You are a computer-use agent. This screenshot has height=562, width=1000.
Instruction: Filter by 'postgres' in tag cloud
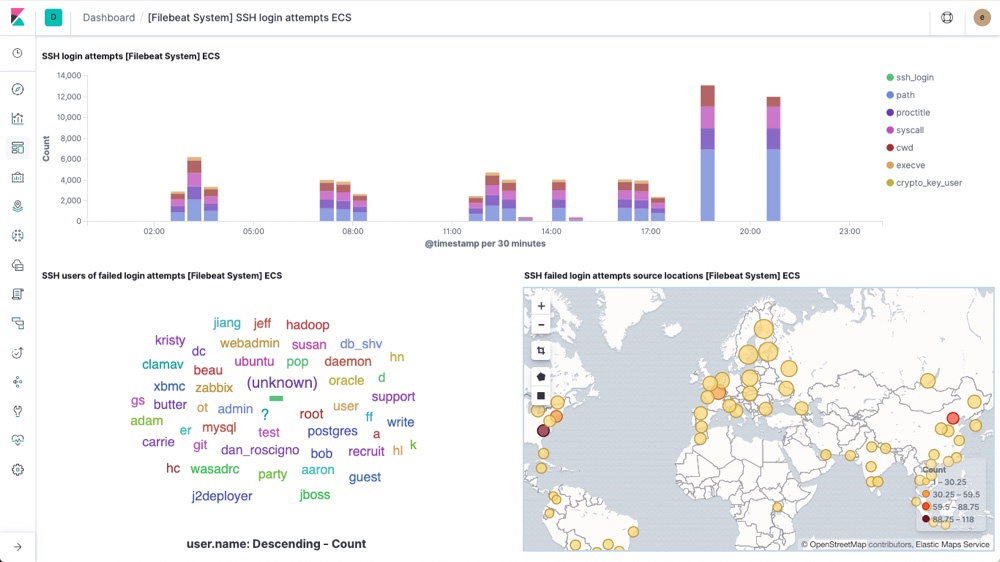[332, 431]
